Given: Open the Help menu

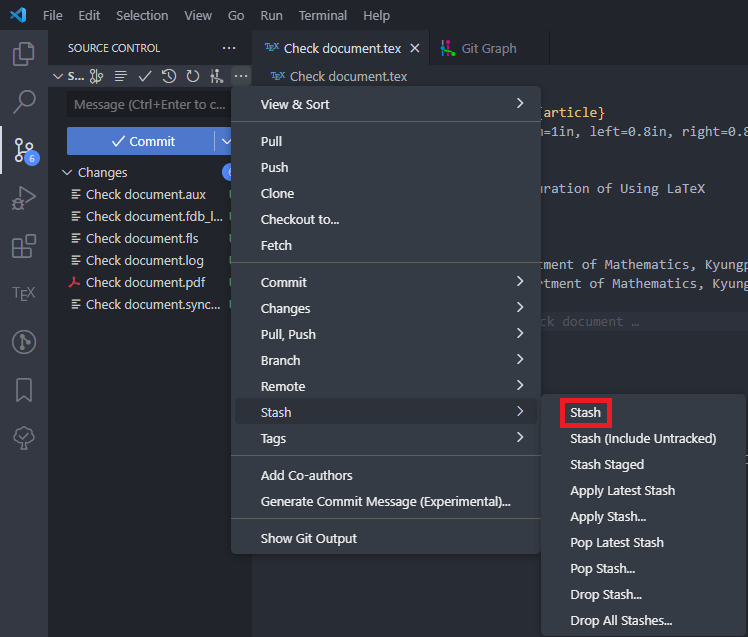Looking at the screenshot, I should click(x=376, y=16).
